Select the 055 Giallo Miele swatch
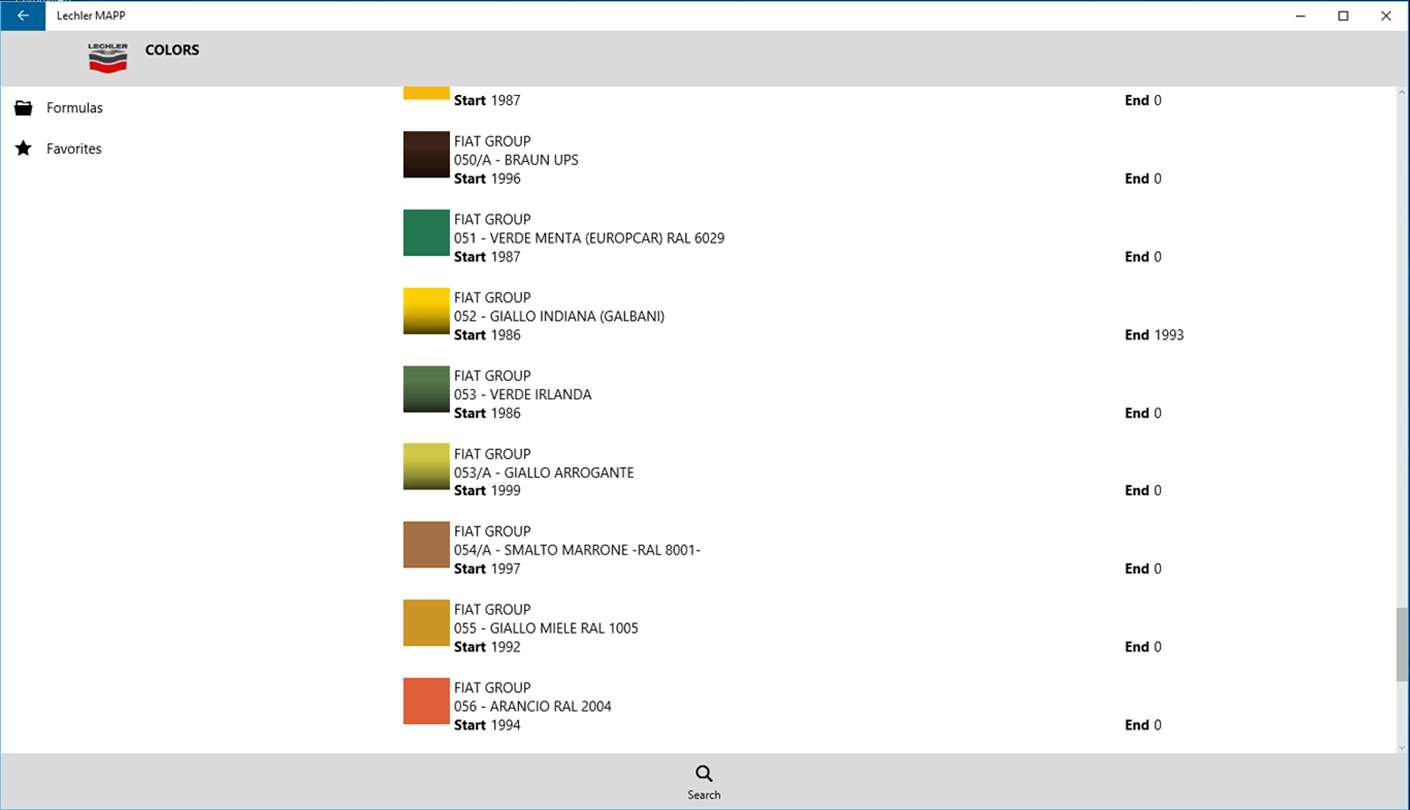The height and width of the screenshot is (810, 1410). pyautogui.click(x=426, y=623)
